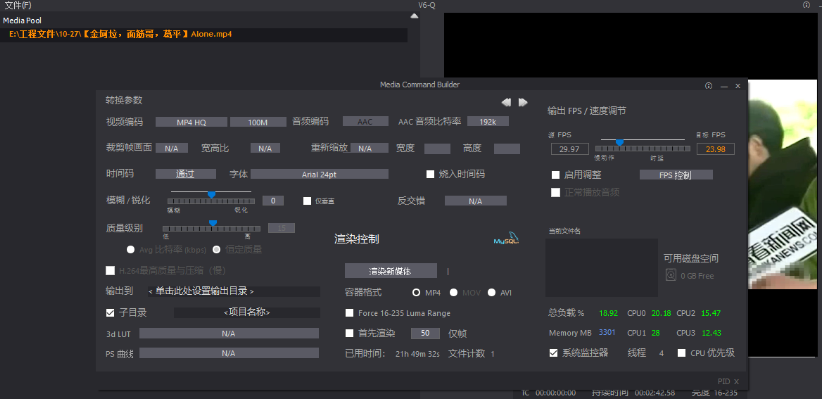The image size is (822, 399).
Task: Click the 宽度 input field
Action: 437,149
